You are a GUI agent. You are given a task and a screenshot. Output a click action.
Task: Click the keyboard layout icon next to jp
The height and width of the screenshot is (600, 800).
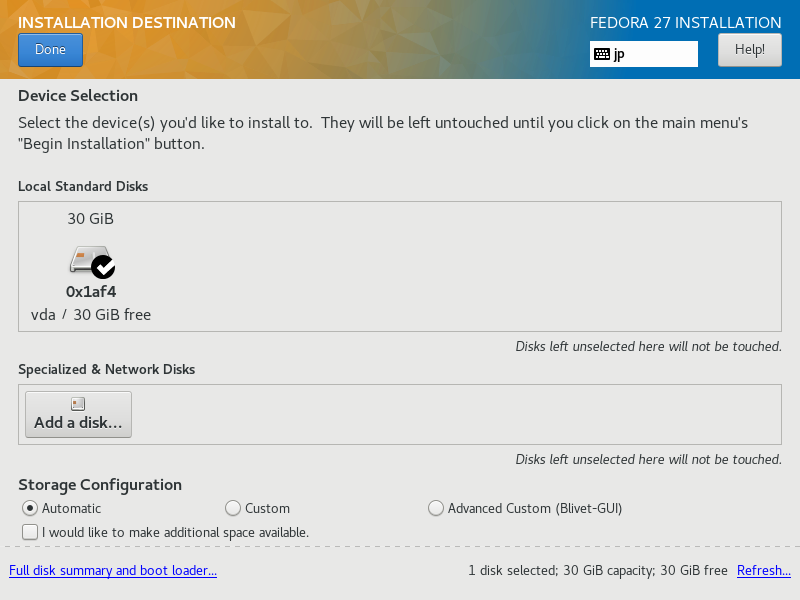pos(602,54)
